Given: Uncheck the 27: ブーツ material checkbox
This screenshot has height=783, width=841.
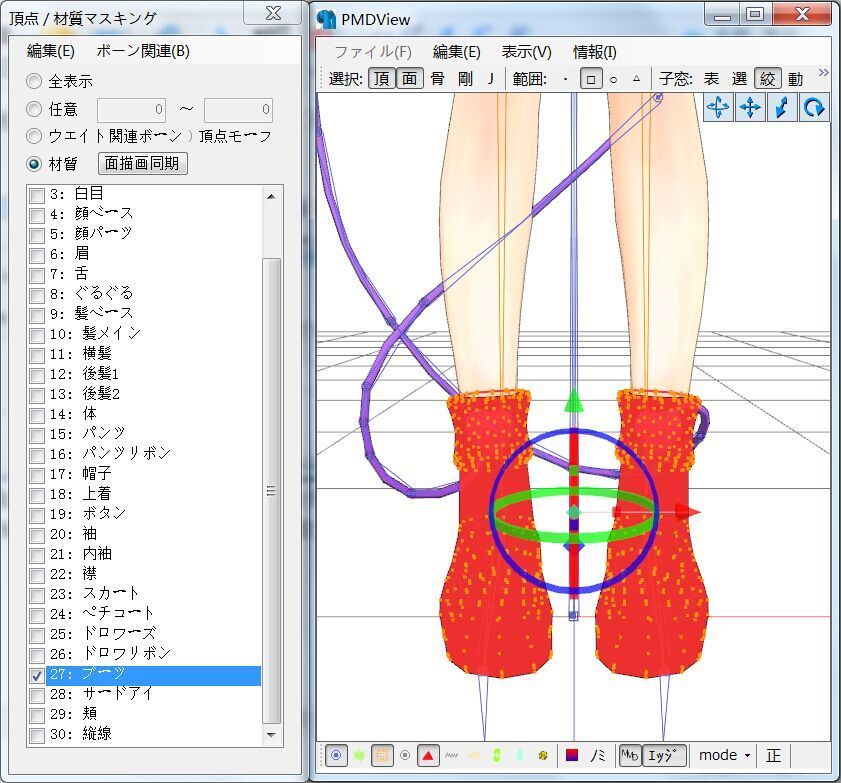Looking at the screenshot, I should 37,675.
